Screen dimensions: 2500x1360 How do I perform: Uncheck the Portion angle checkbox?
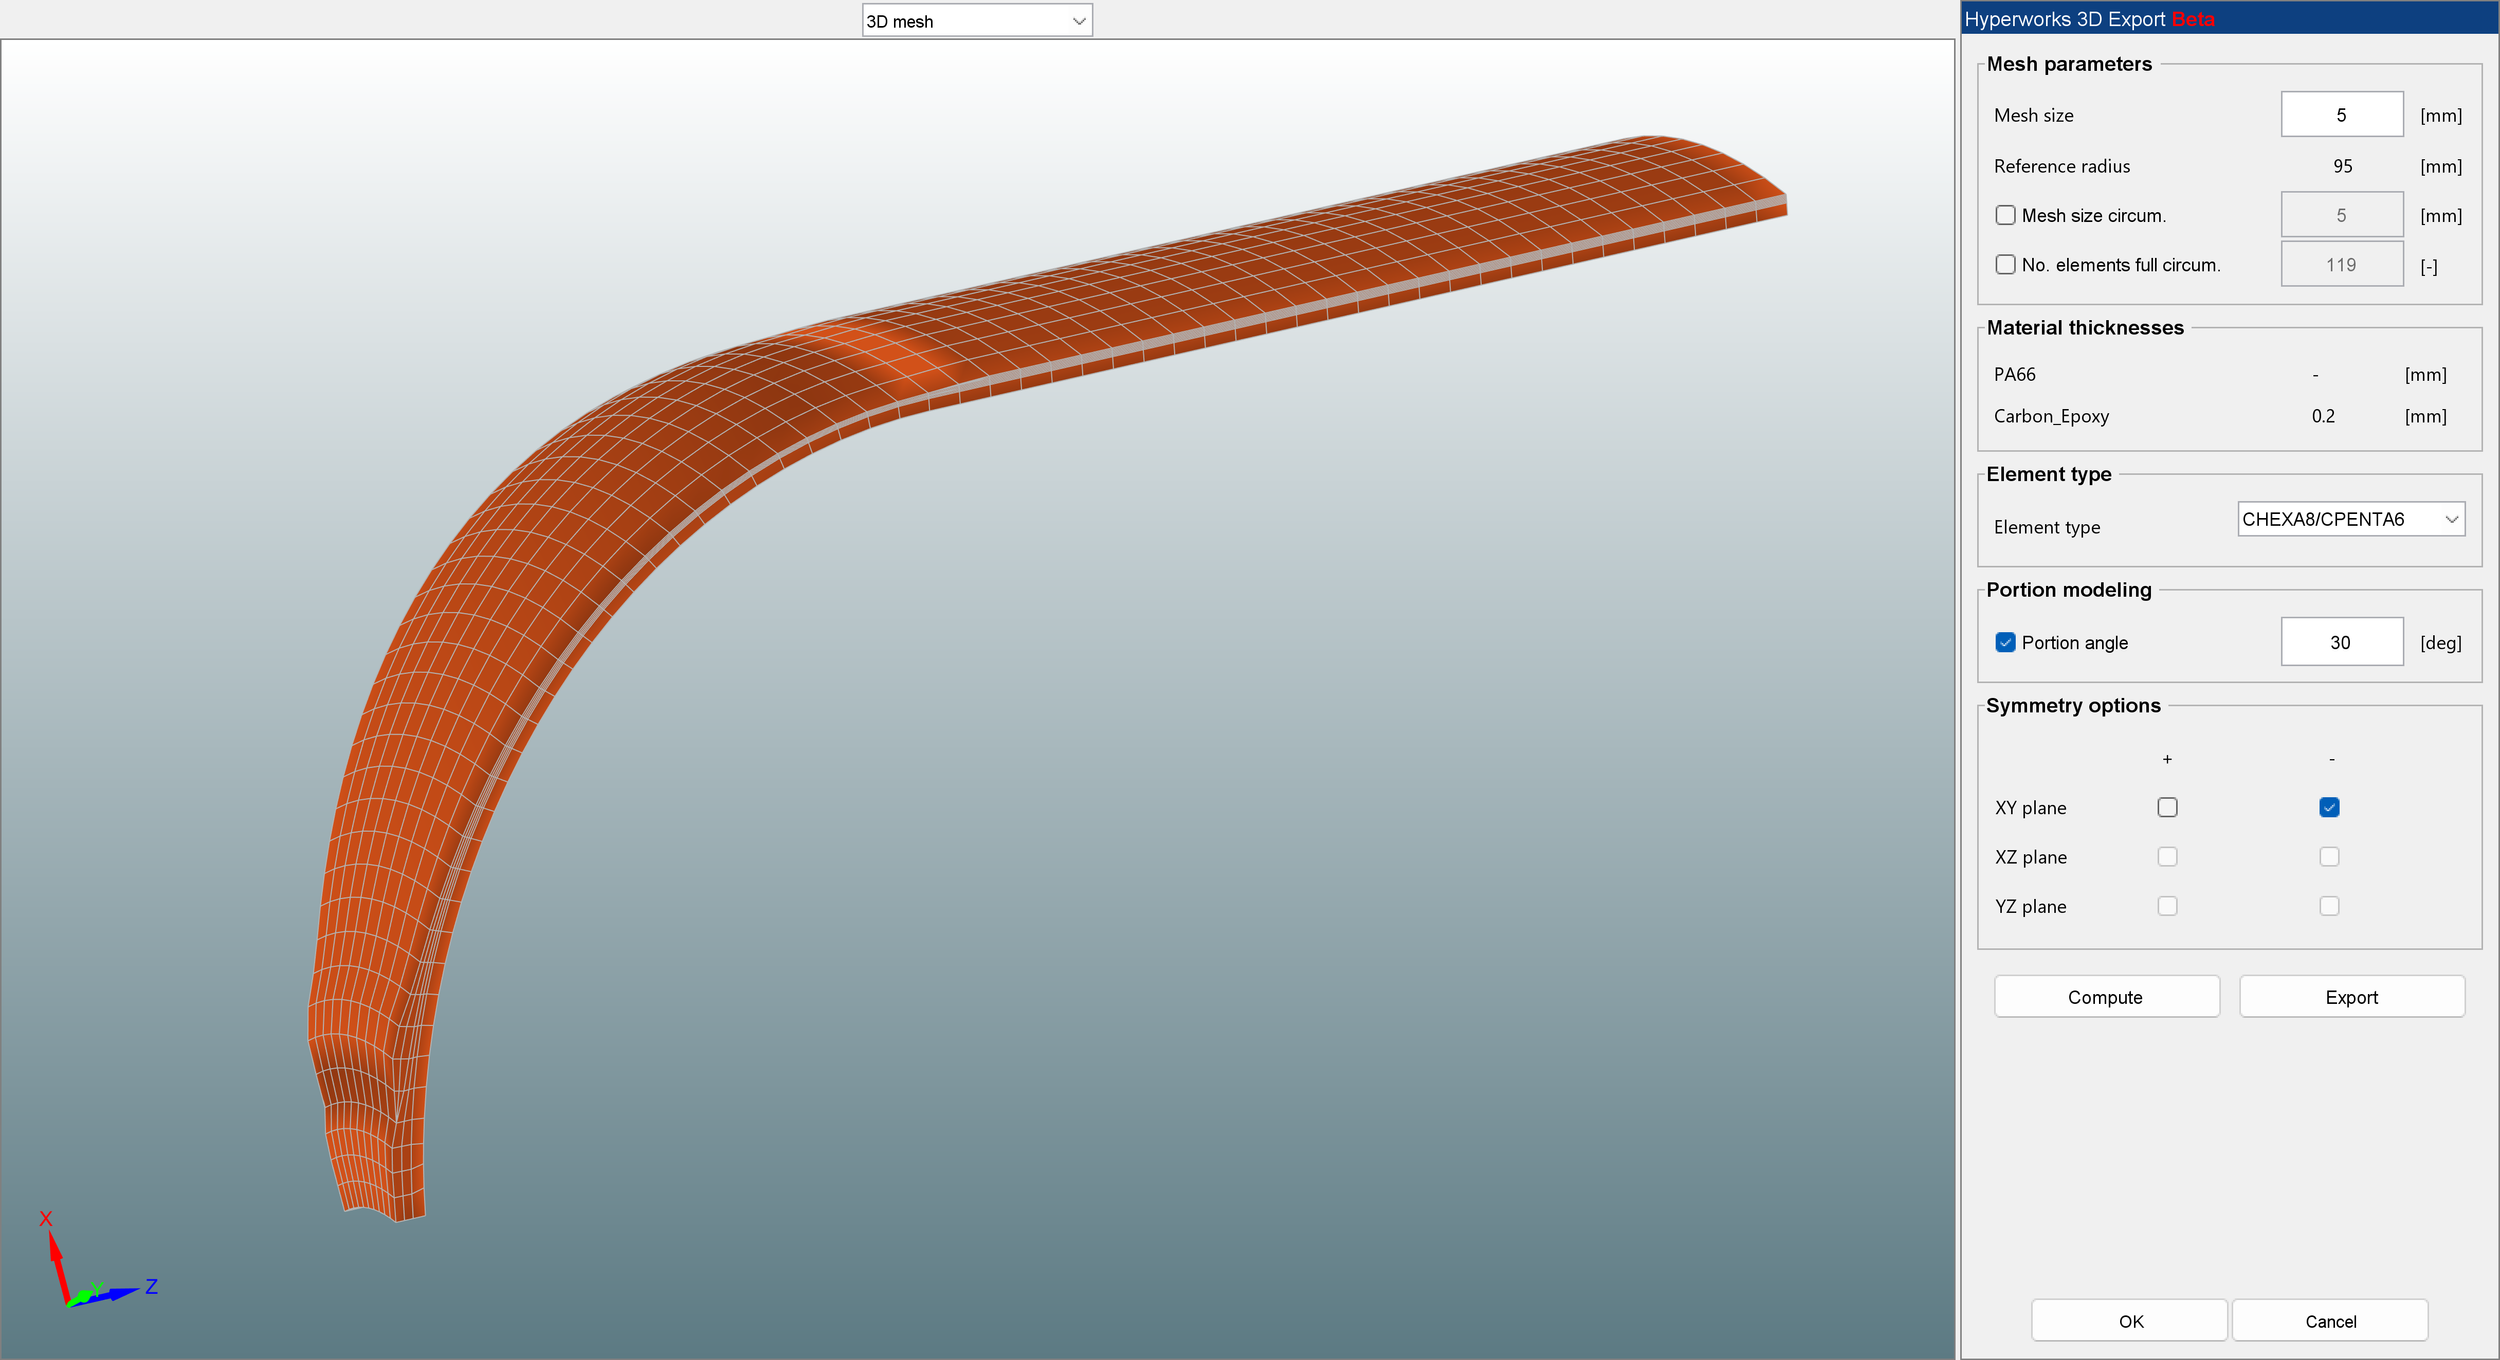pyautogui.click(x=2005, y=642)
